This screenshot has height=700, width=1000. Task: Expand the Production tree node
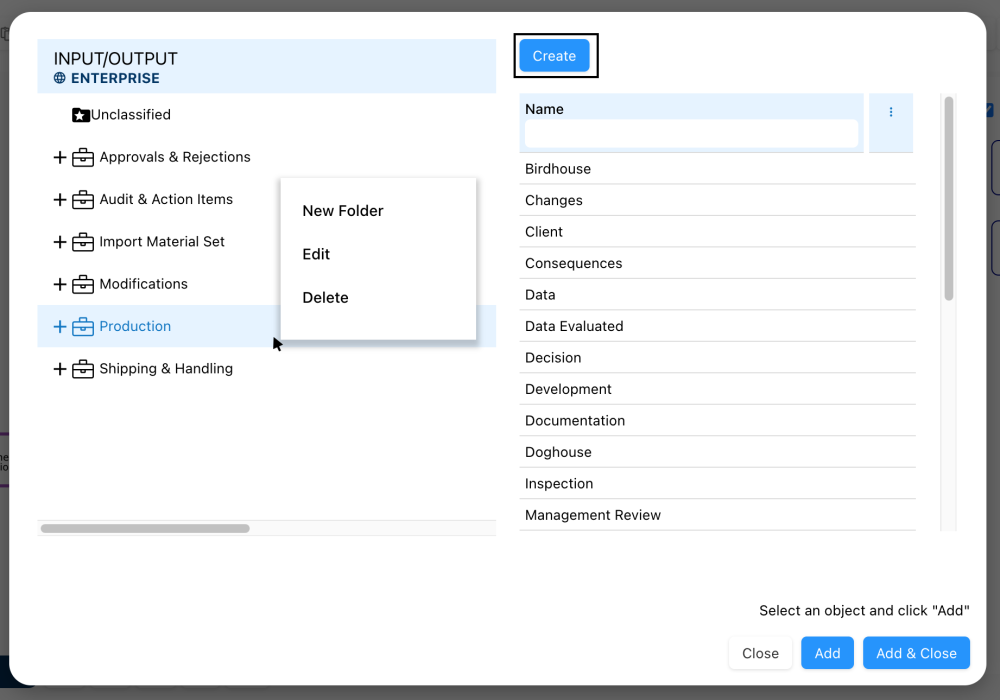pyautogui.click(x=60, y=327)
